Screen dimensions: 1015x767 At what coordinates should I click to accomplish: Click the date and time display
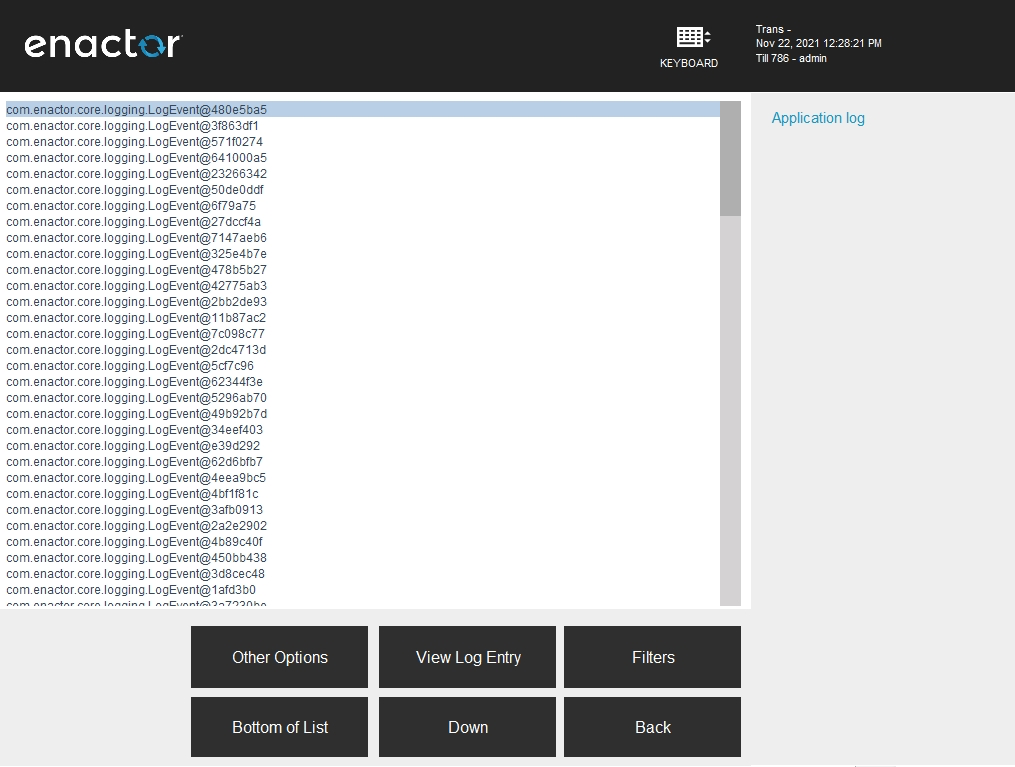coord(817,43)
